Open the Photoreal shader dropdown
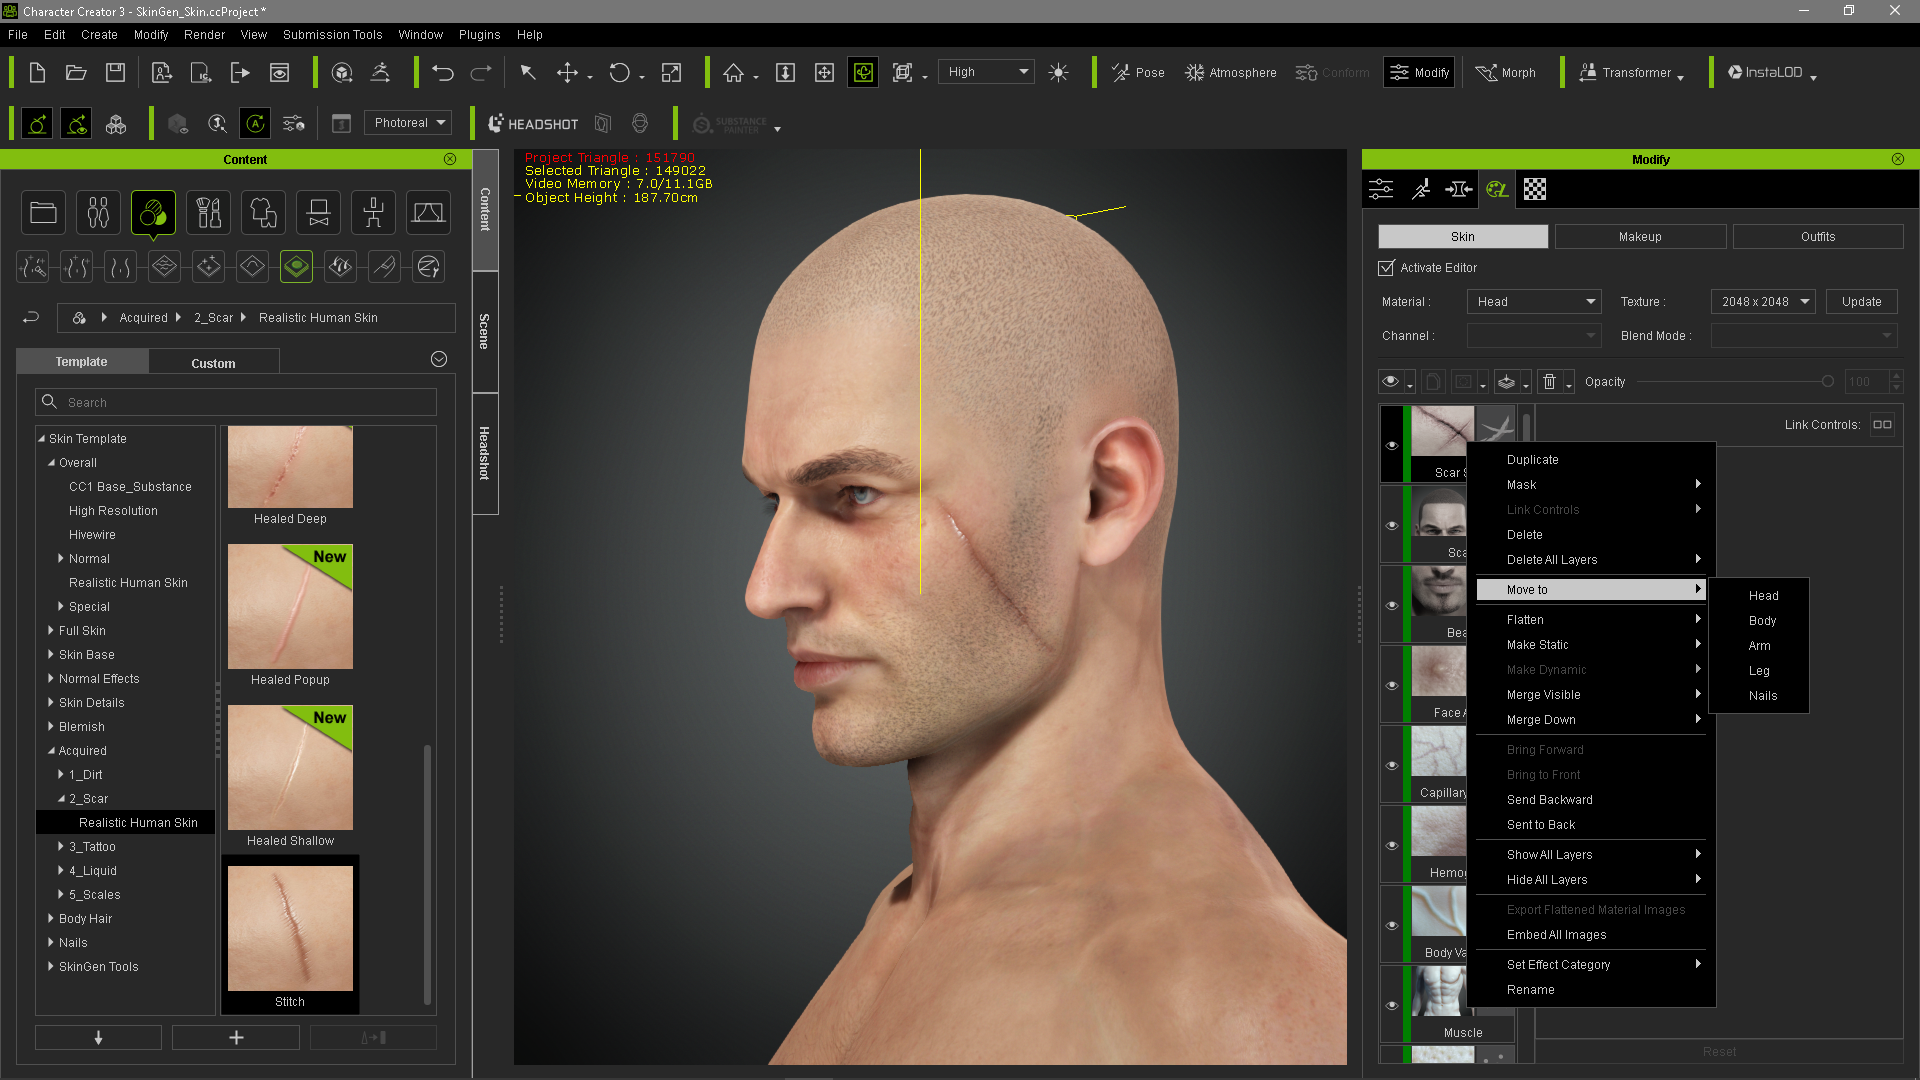 pos(408,123)
